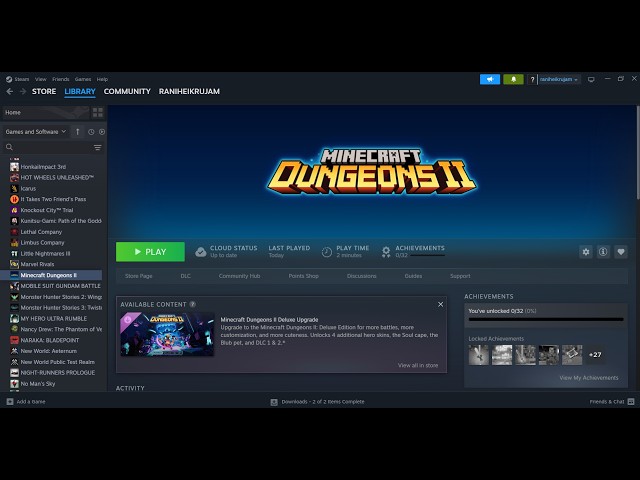Open the blue announcements megaphone button
The width and height of the screenshot is (640, 480).
pos(490,79)
